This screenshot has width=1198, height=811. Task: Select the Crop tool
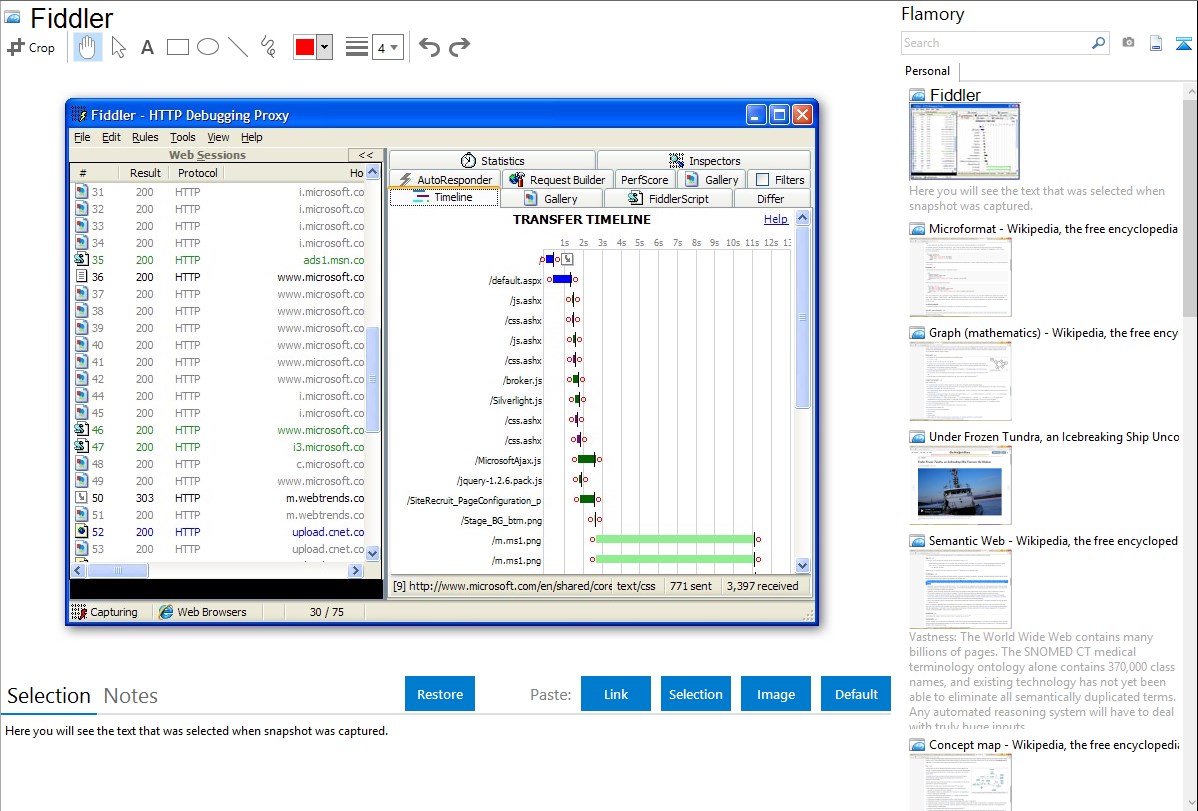(31, 47)
